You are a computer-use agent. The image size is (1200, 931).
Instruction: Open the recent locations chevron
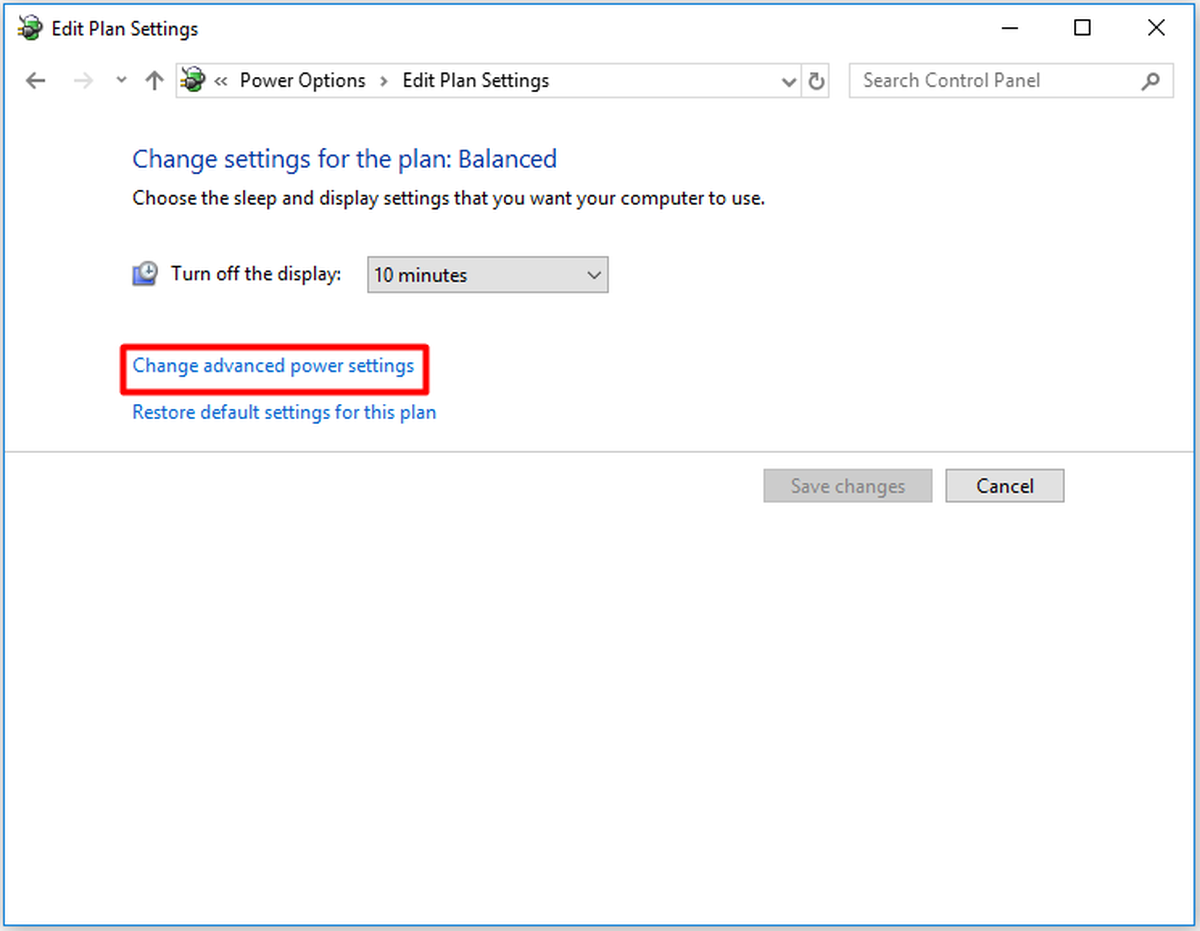(121, 81)
